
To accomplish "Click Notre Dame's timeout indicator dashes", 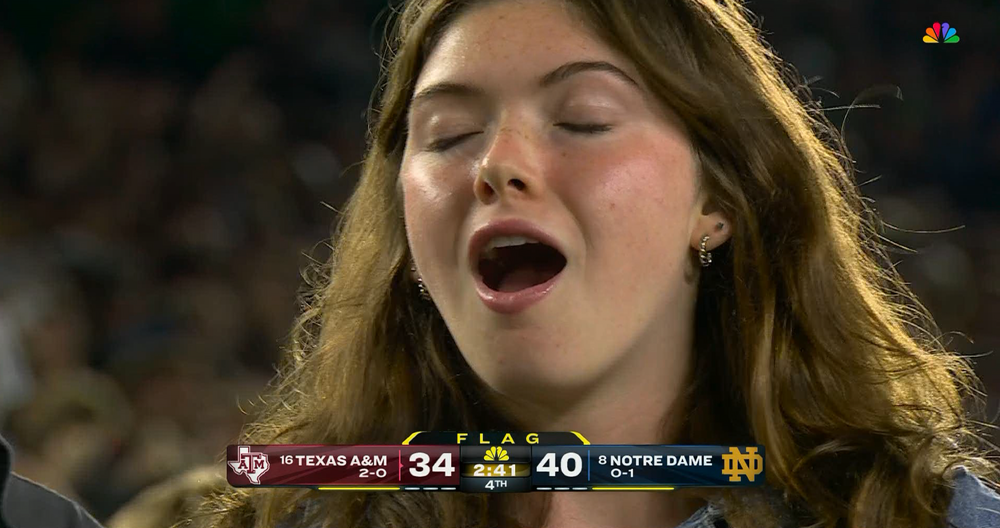I will coord(559,488).
